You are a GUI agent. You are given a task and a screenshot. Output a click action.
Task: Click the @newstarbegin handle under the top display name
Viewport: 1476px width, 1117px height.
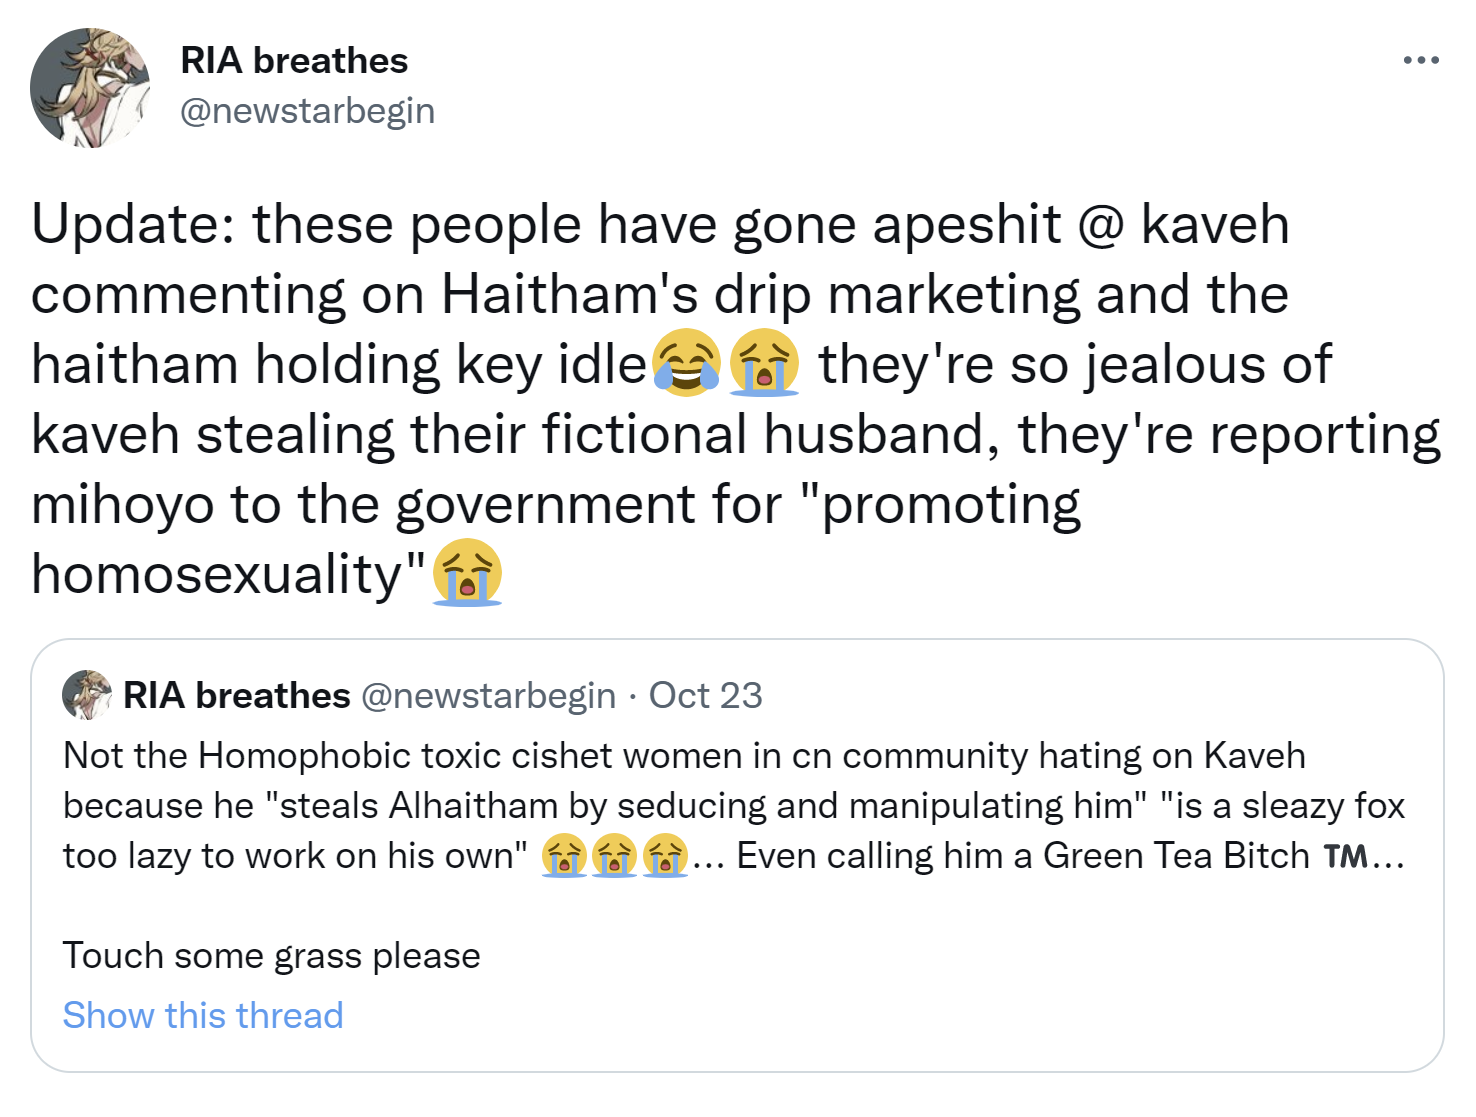(x=307, y=111)
